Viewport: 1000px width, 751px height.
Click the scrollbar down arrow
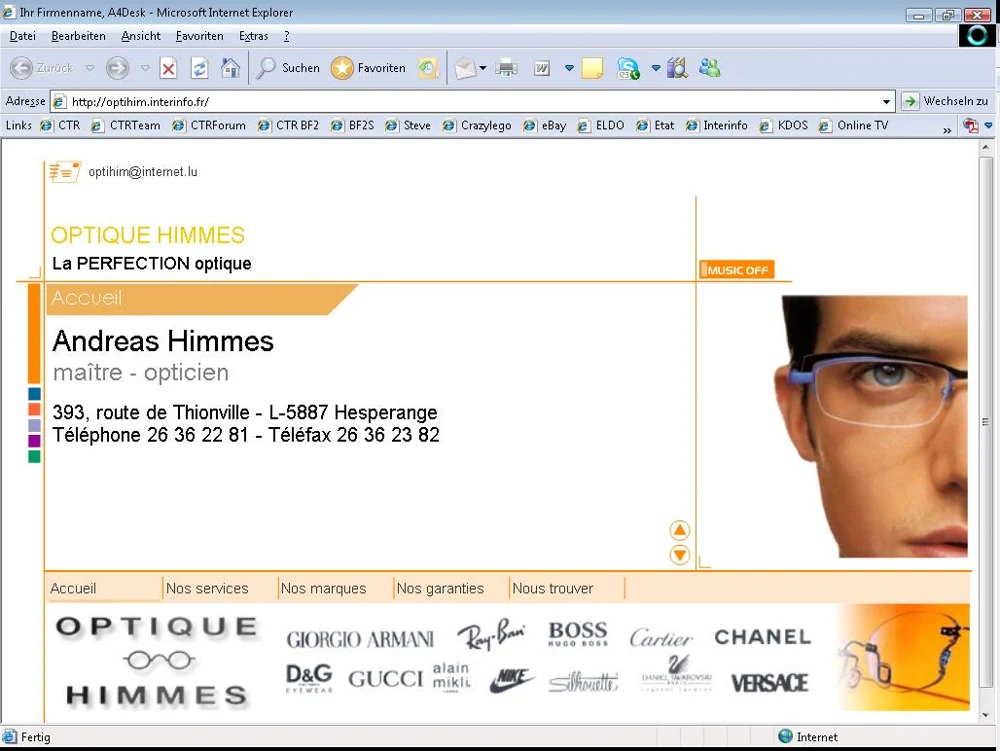(985, 716)
